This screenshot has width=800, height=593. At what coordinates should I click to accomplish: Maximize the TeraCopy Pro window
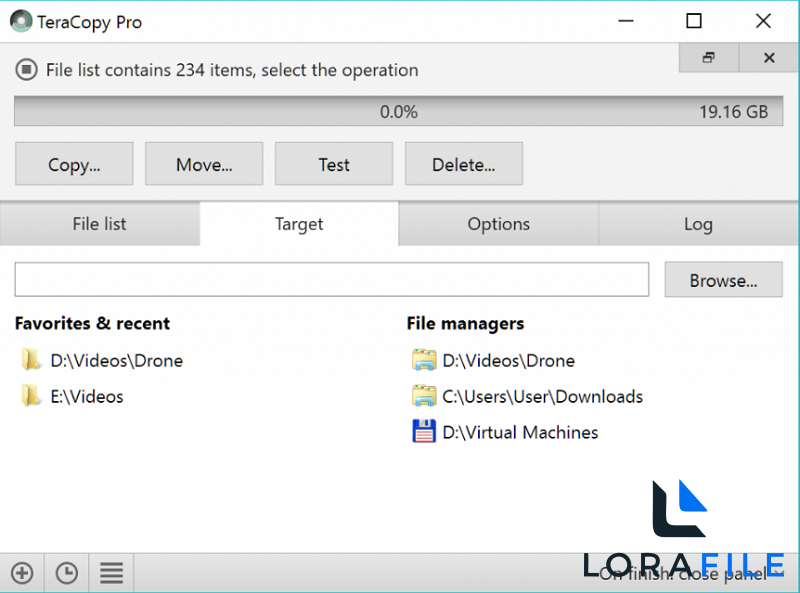[694, 21]
